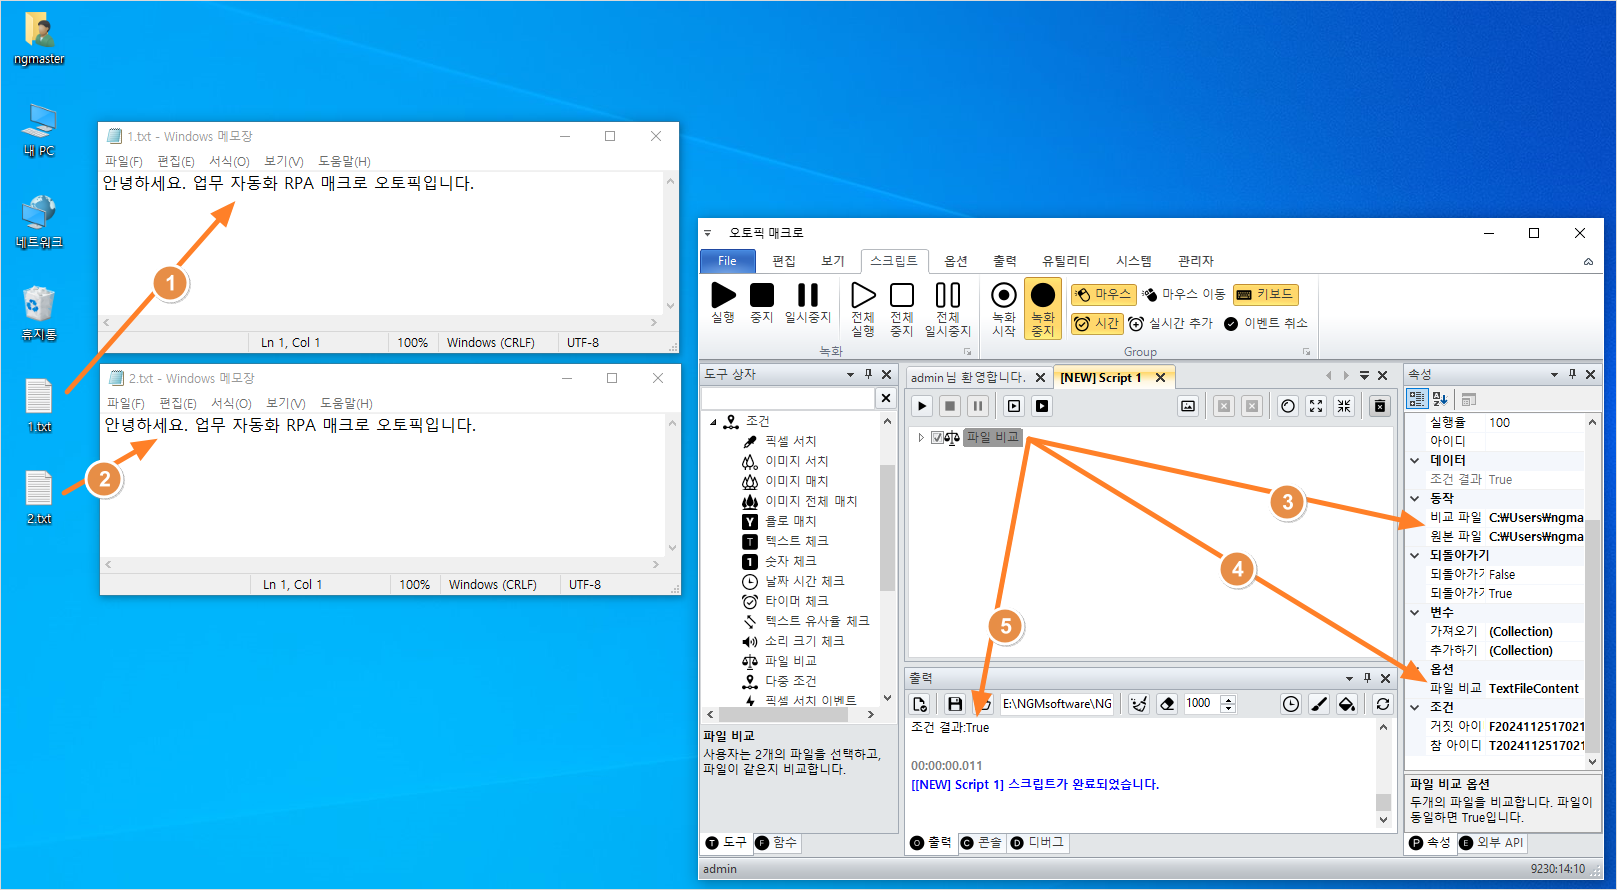Viewport: 1617px width, 890px height.
Task: Toggle 키보드 recording option
Action: 1266,294
